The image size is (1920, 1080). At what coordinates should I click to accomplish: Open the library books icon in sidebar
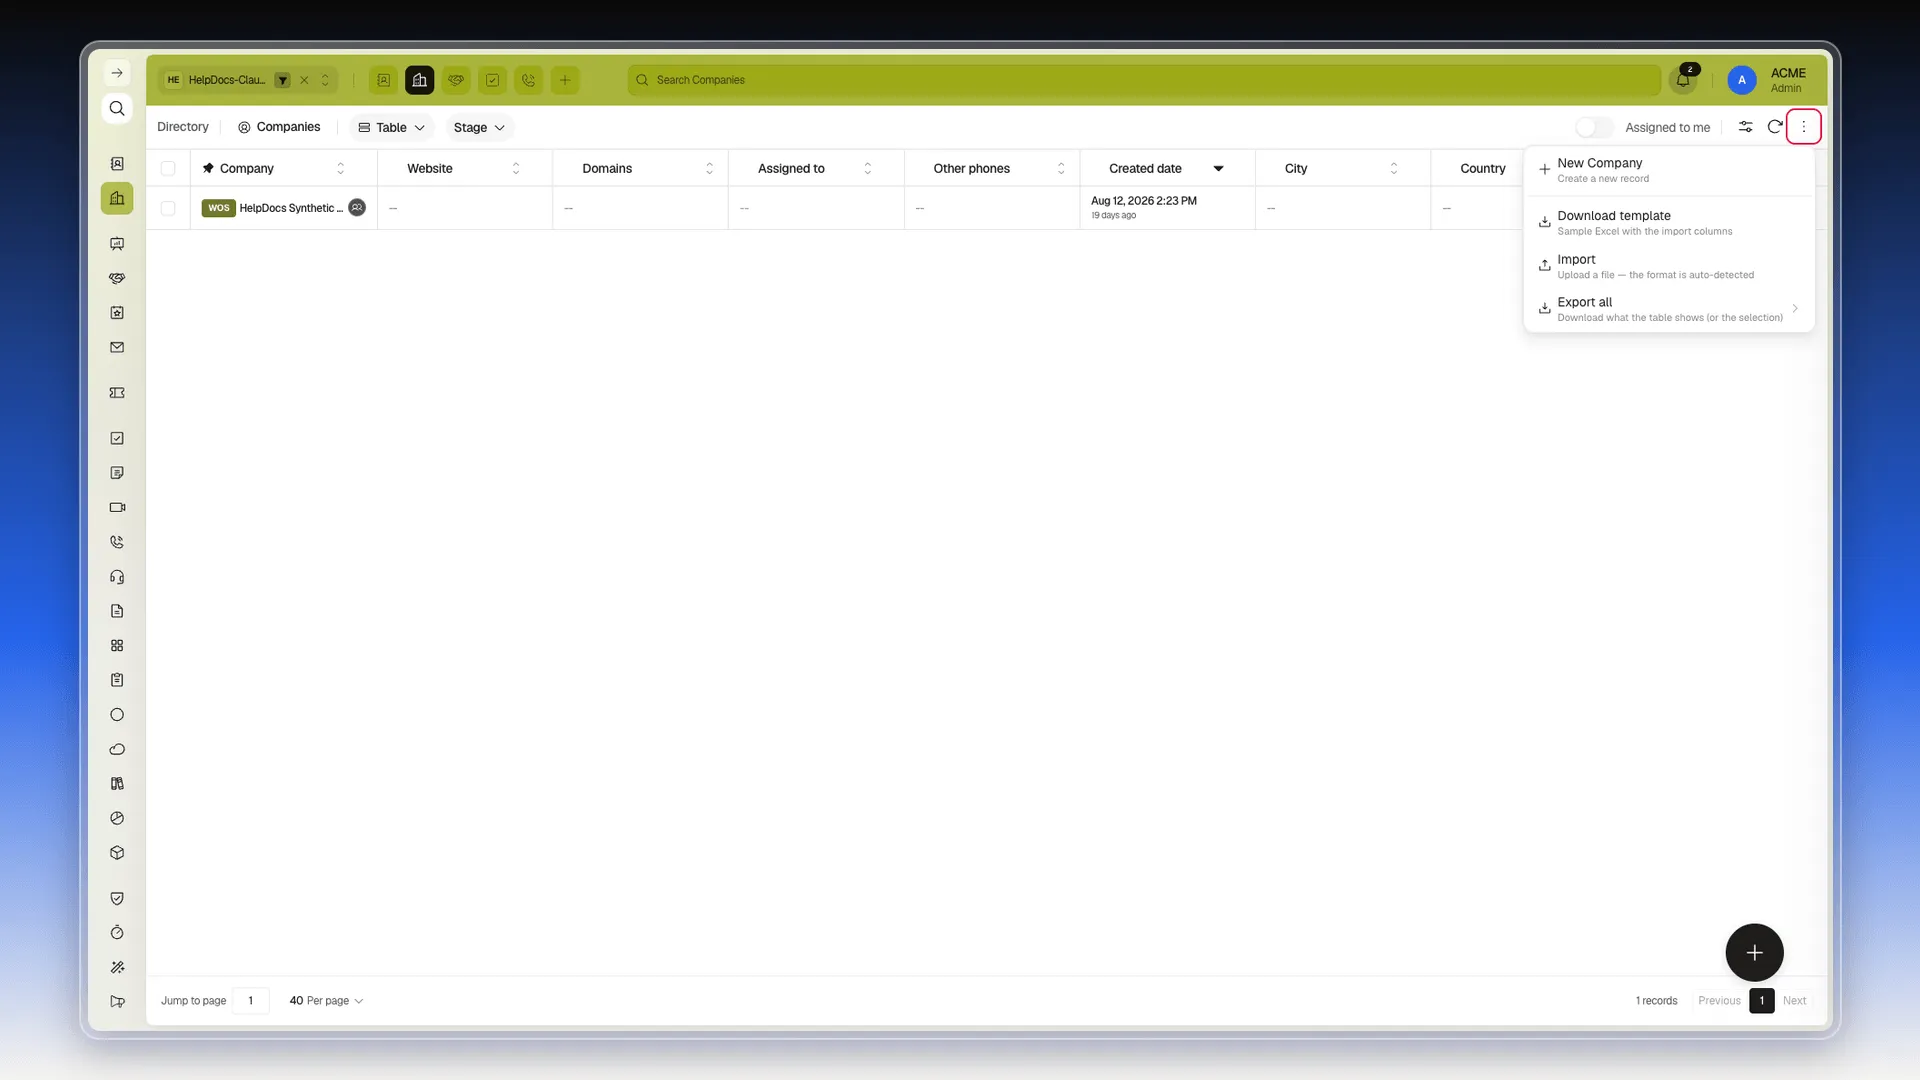point(117,784)
